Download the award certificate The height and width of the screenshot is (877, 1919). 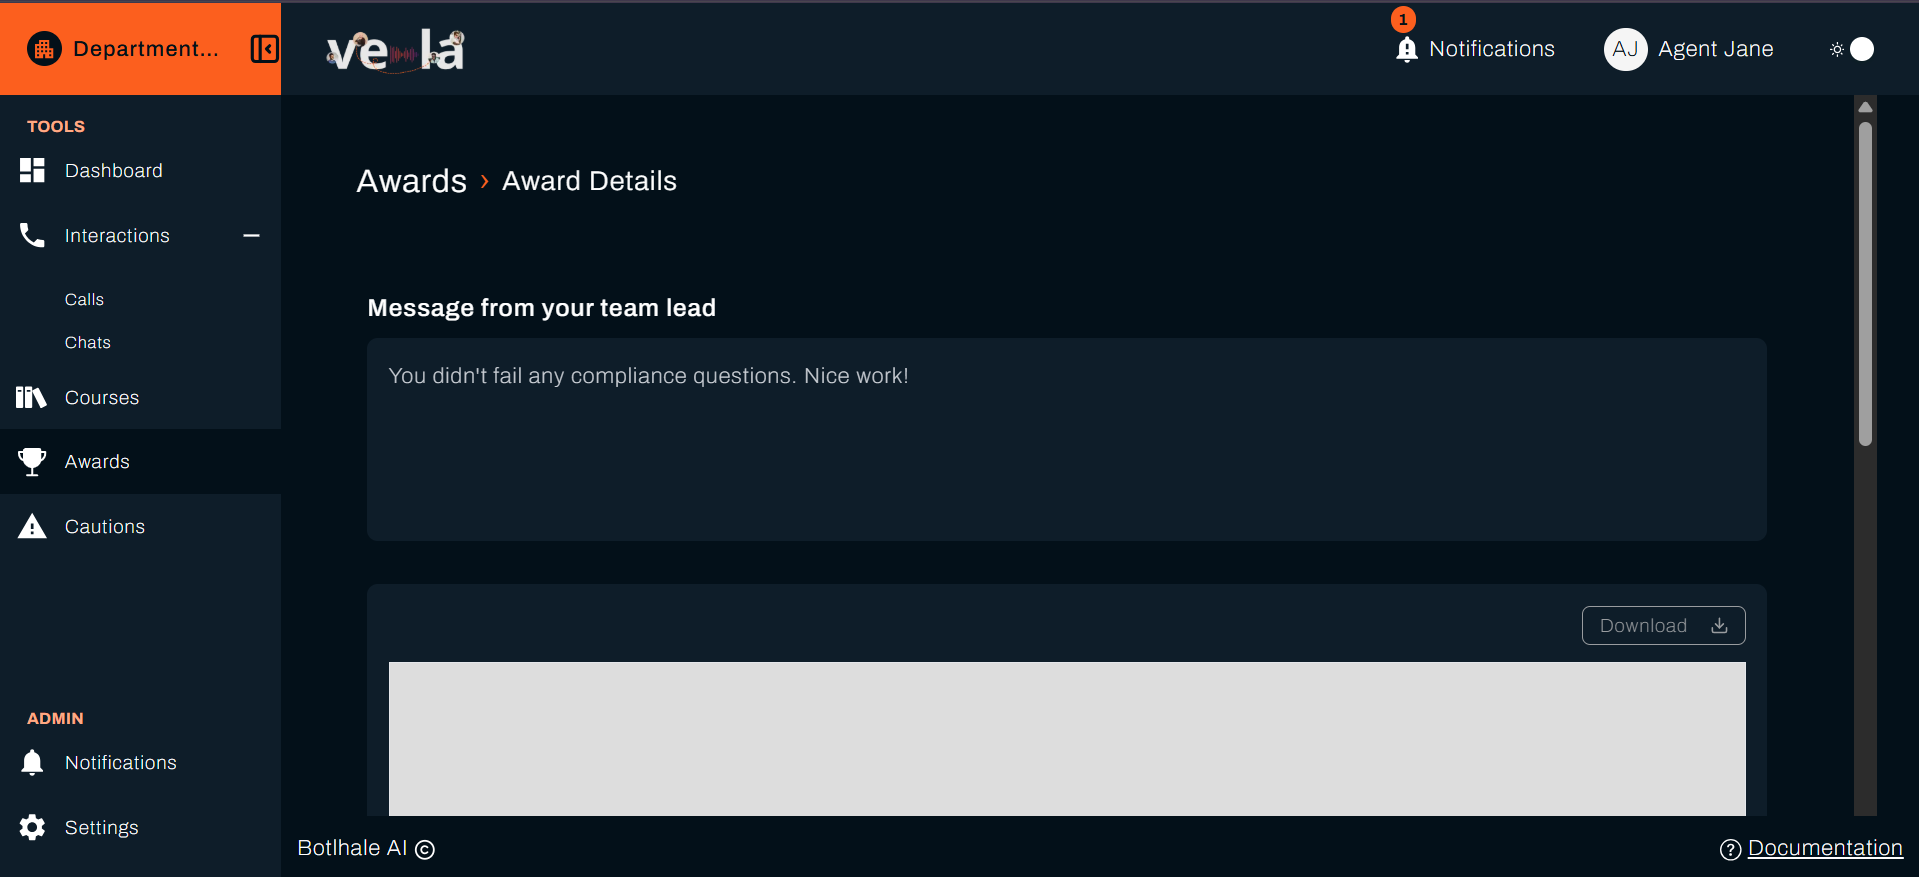tap(1663, 626)
